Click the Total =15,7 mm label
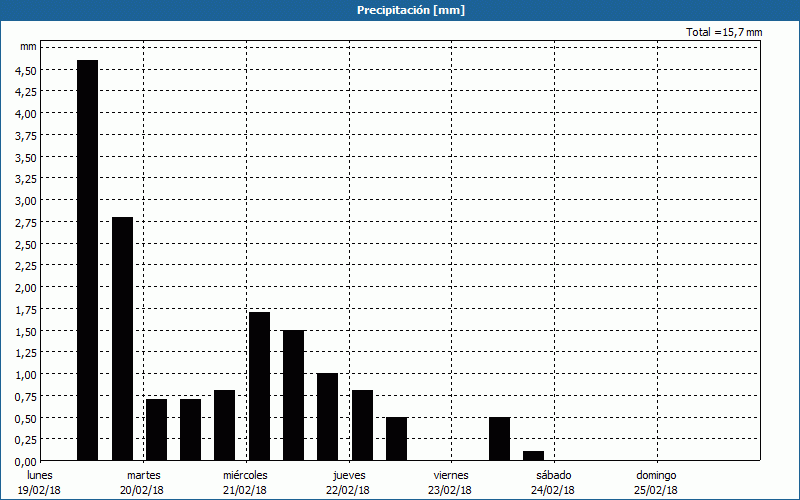This screenshot has width=800, height=500. (x=724, y=32)
